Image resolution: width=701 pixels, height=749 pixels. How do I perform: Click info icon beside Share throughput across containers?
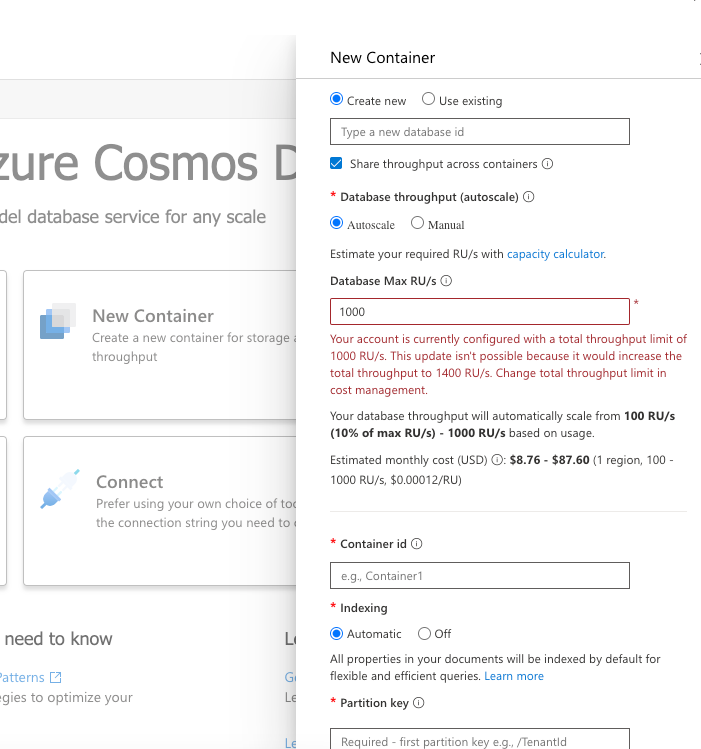548,164
